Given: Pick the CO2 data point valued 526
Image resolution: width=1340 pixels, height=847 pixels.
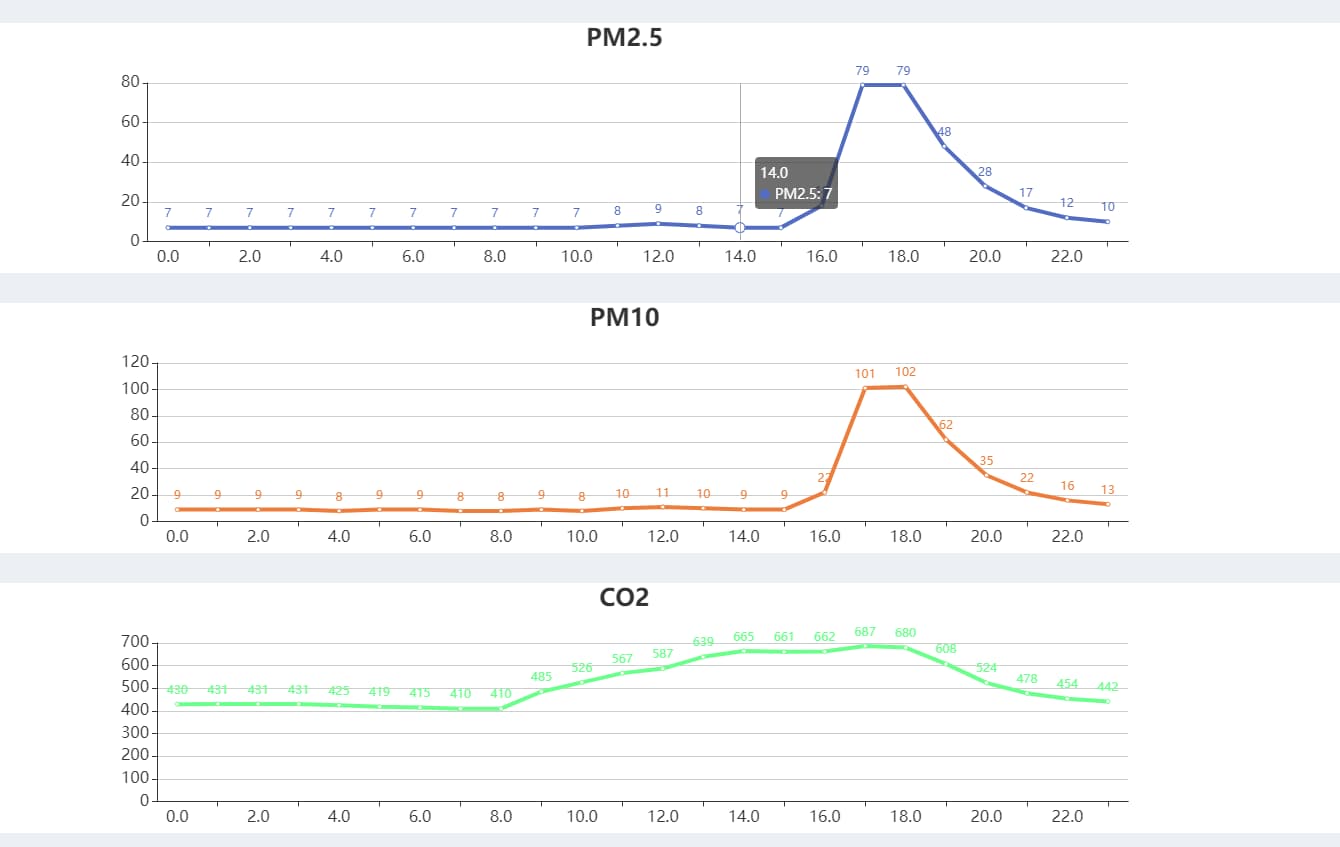Looking at the screenshot, I should [582, 682].
